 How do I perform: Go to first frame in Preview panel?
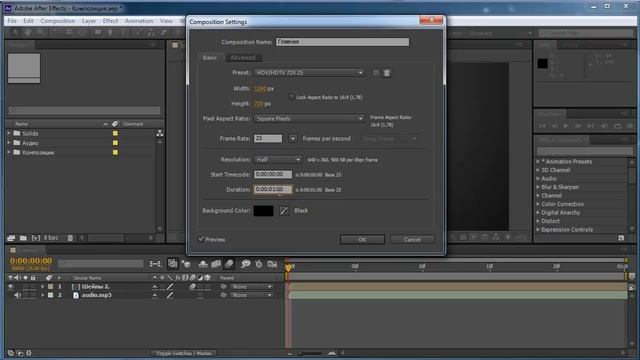[x=542, y=126]
